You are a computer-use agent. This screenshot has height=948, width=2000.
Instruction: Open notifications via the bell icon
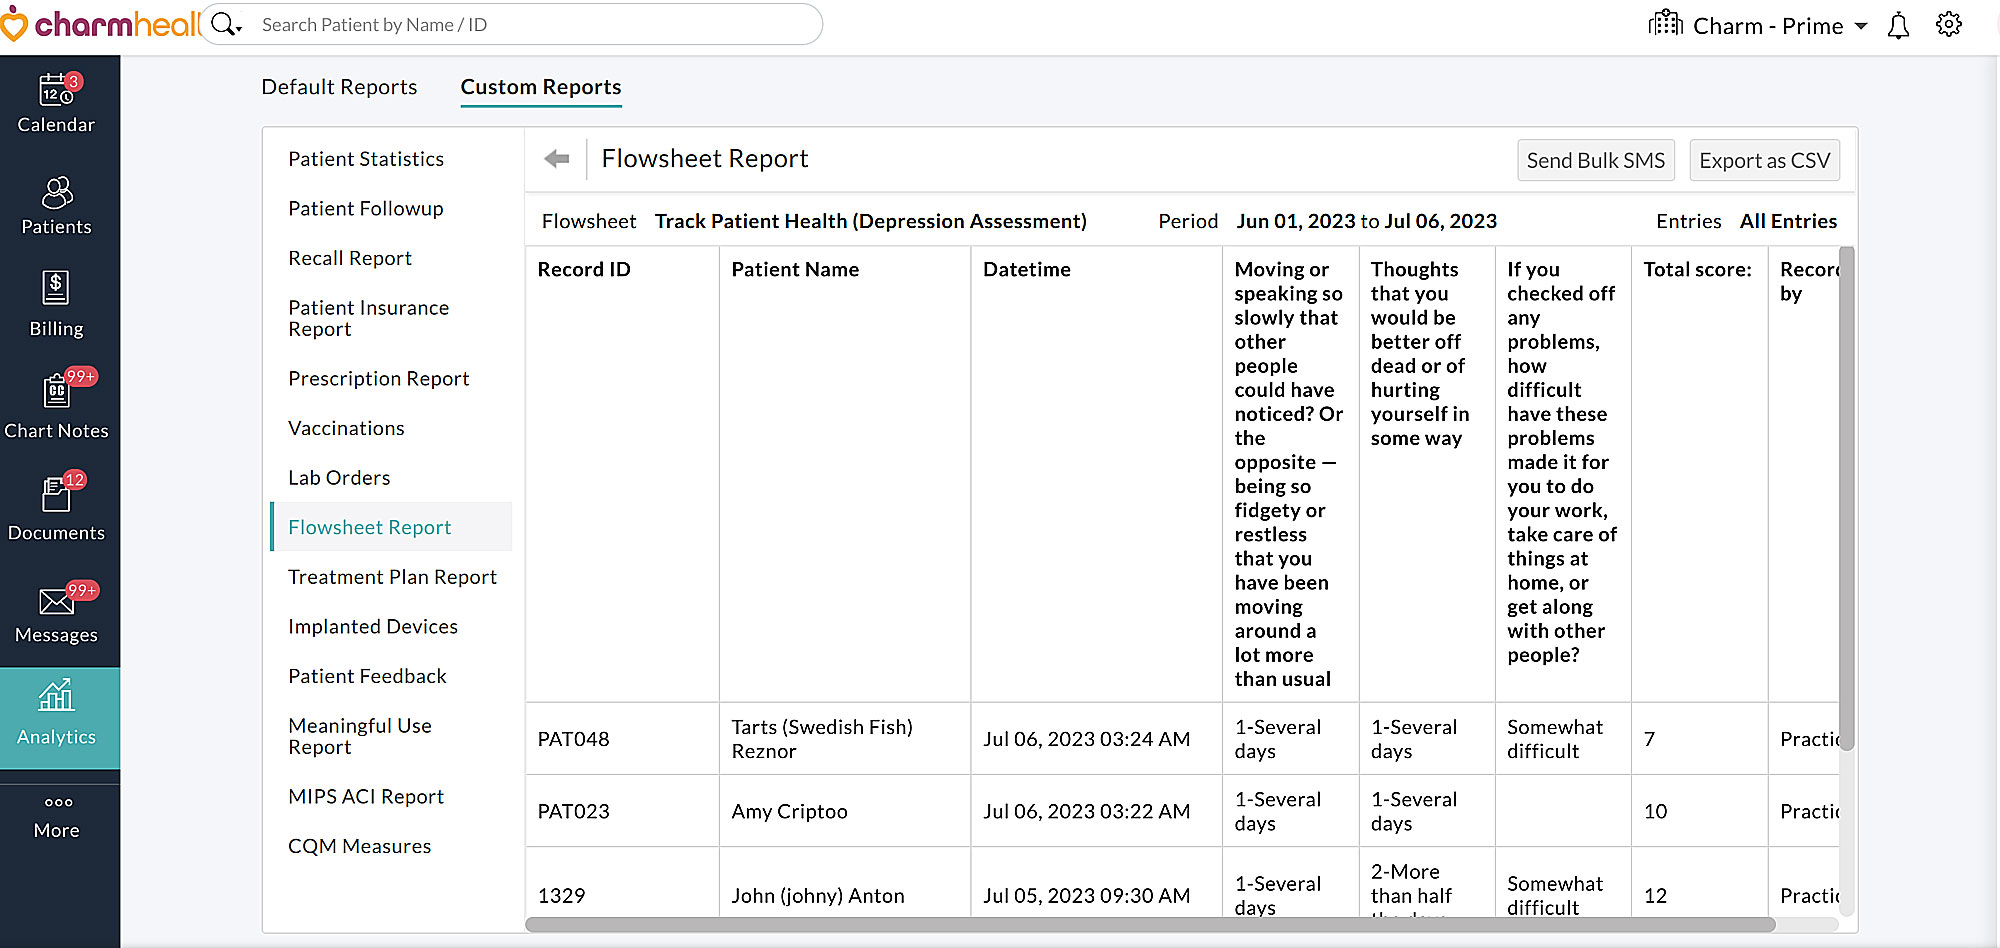click(x=1897, y=24)
